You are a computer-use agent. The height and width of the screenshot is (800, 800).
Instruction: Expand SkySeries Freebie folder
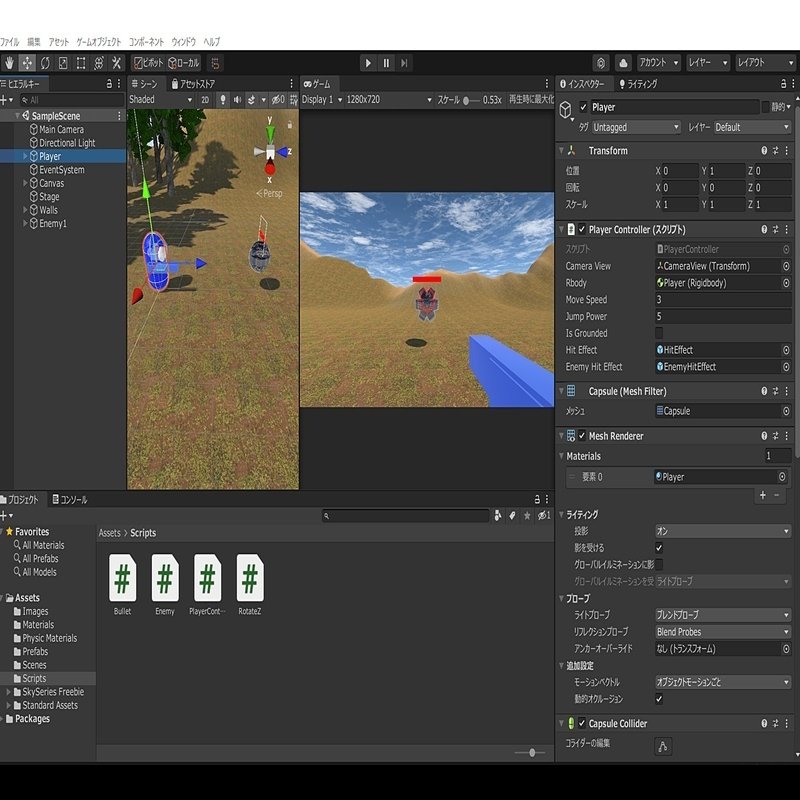click(8, 692)
